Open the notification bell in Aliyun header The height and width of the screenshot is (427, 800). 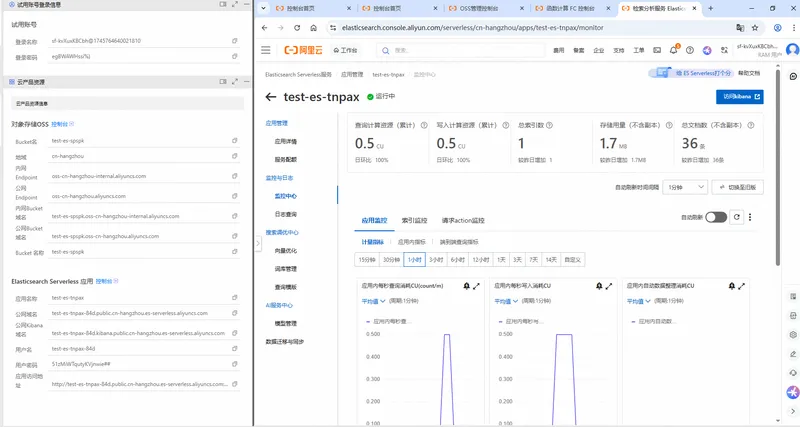click(673, 50)
